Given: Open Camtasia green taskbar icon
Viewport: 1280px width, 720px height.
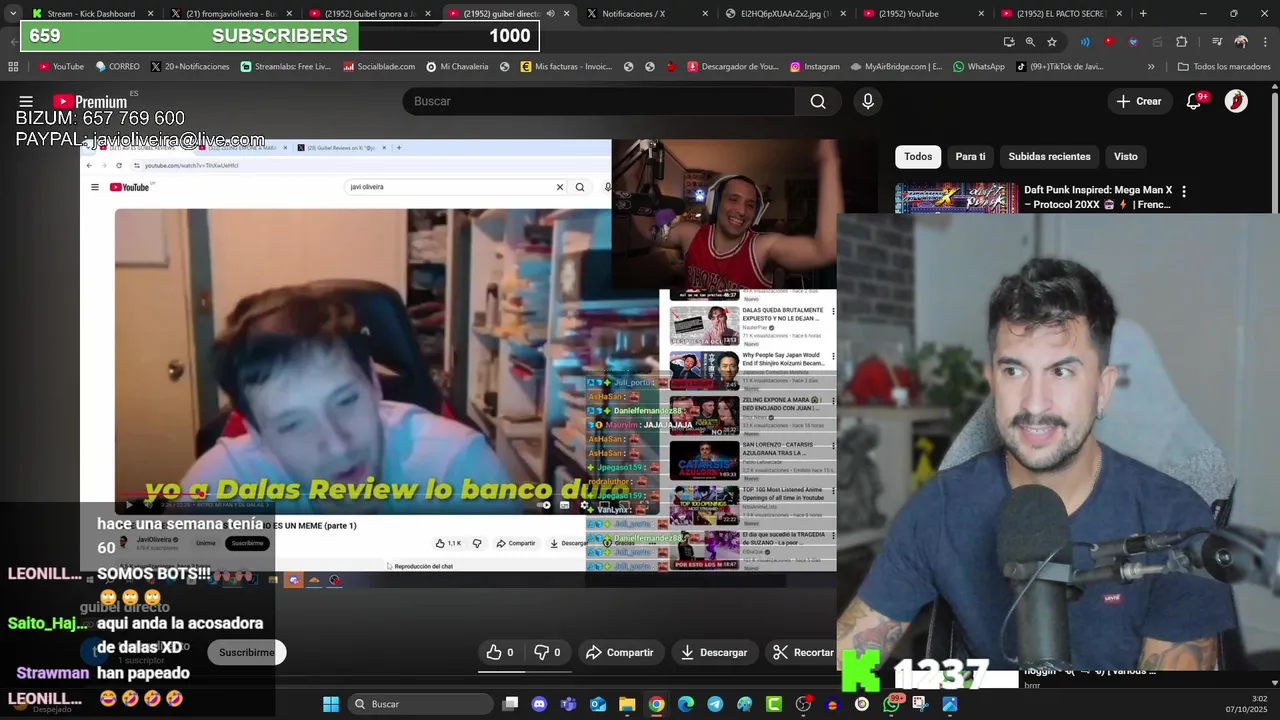Looking at the screenshot, I should (x=774, y=704).
